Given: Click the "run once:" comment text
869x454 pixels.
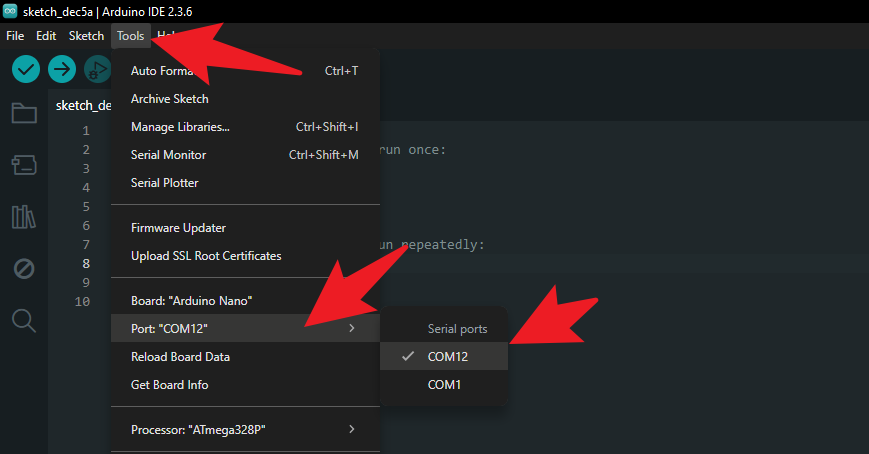Looking at the screenshot, I should tap(413, 150).
